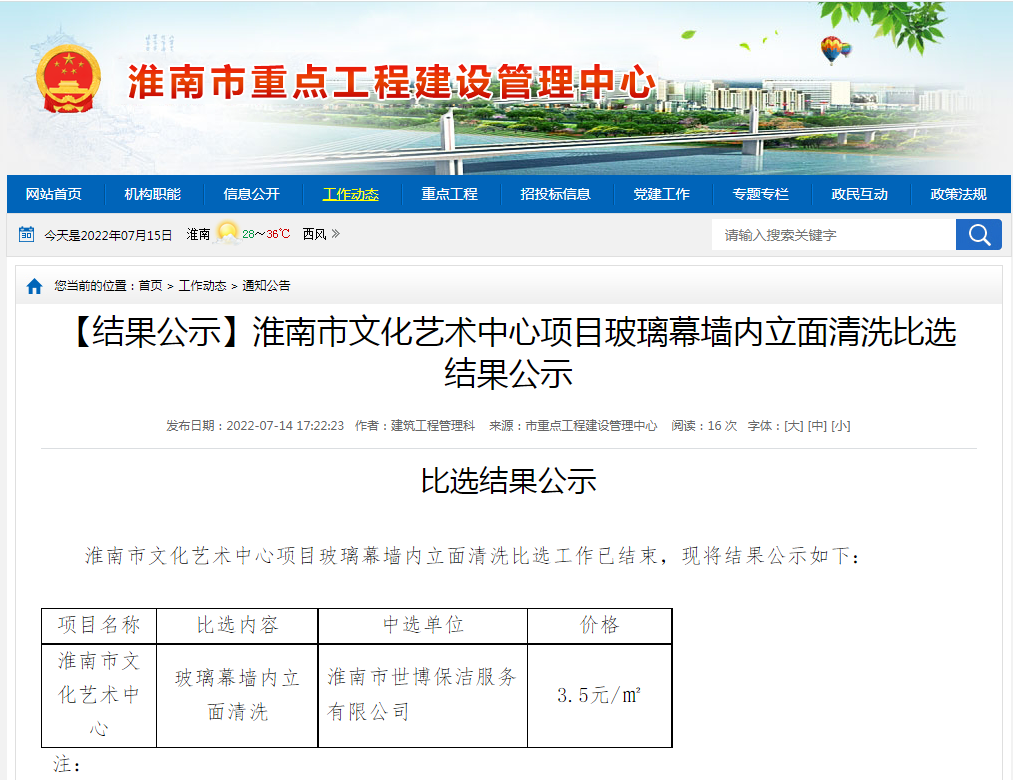This screenshot has height=780, width=1013.
Task: Click the search magnifier icon
Action: tap(978, 234)
